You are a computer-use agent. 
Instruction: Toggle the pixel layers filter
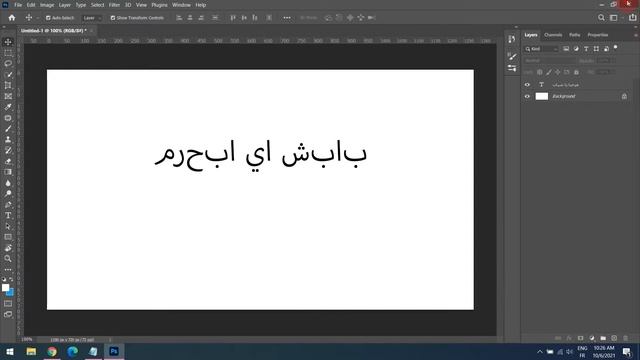pyautogui.click(x=566, y=49)
